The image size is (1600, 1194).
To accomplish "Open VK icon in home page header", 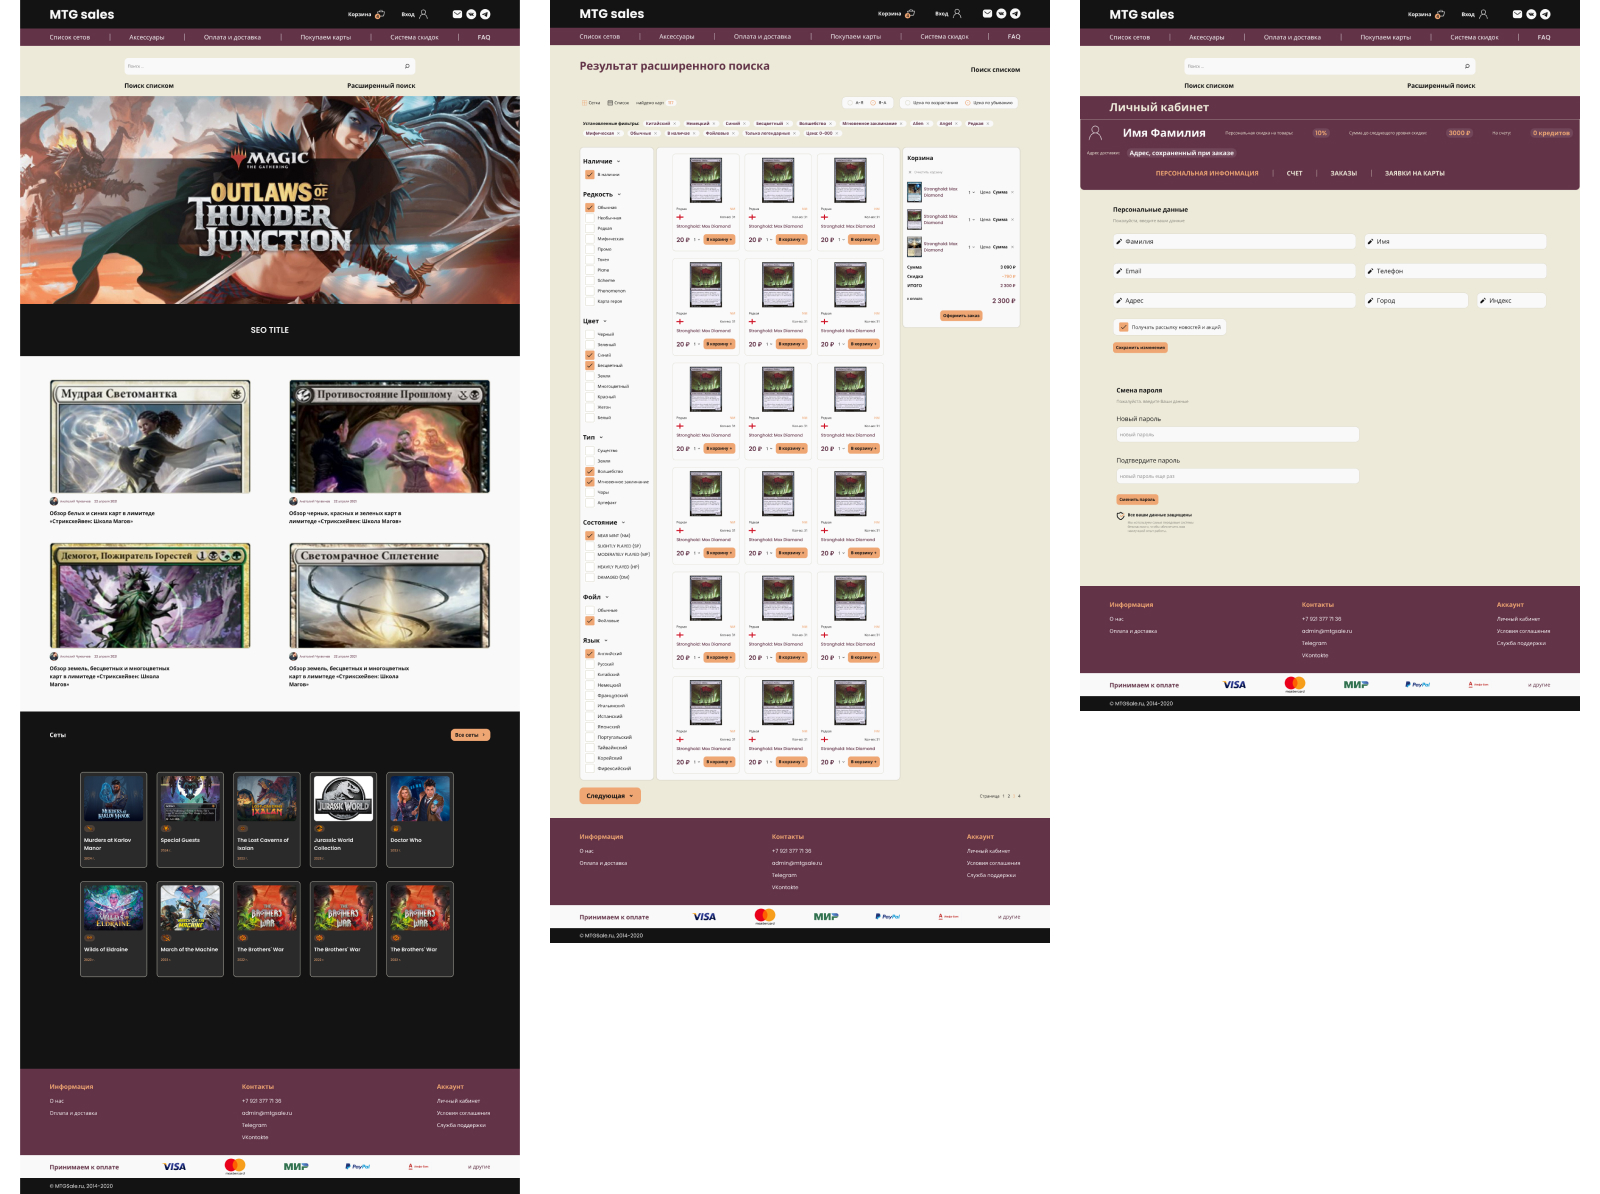I will tap(471, 14).
